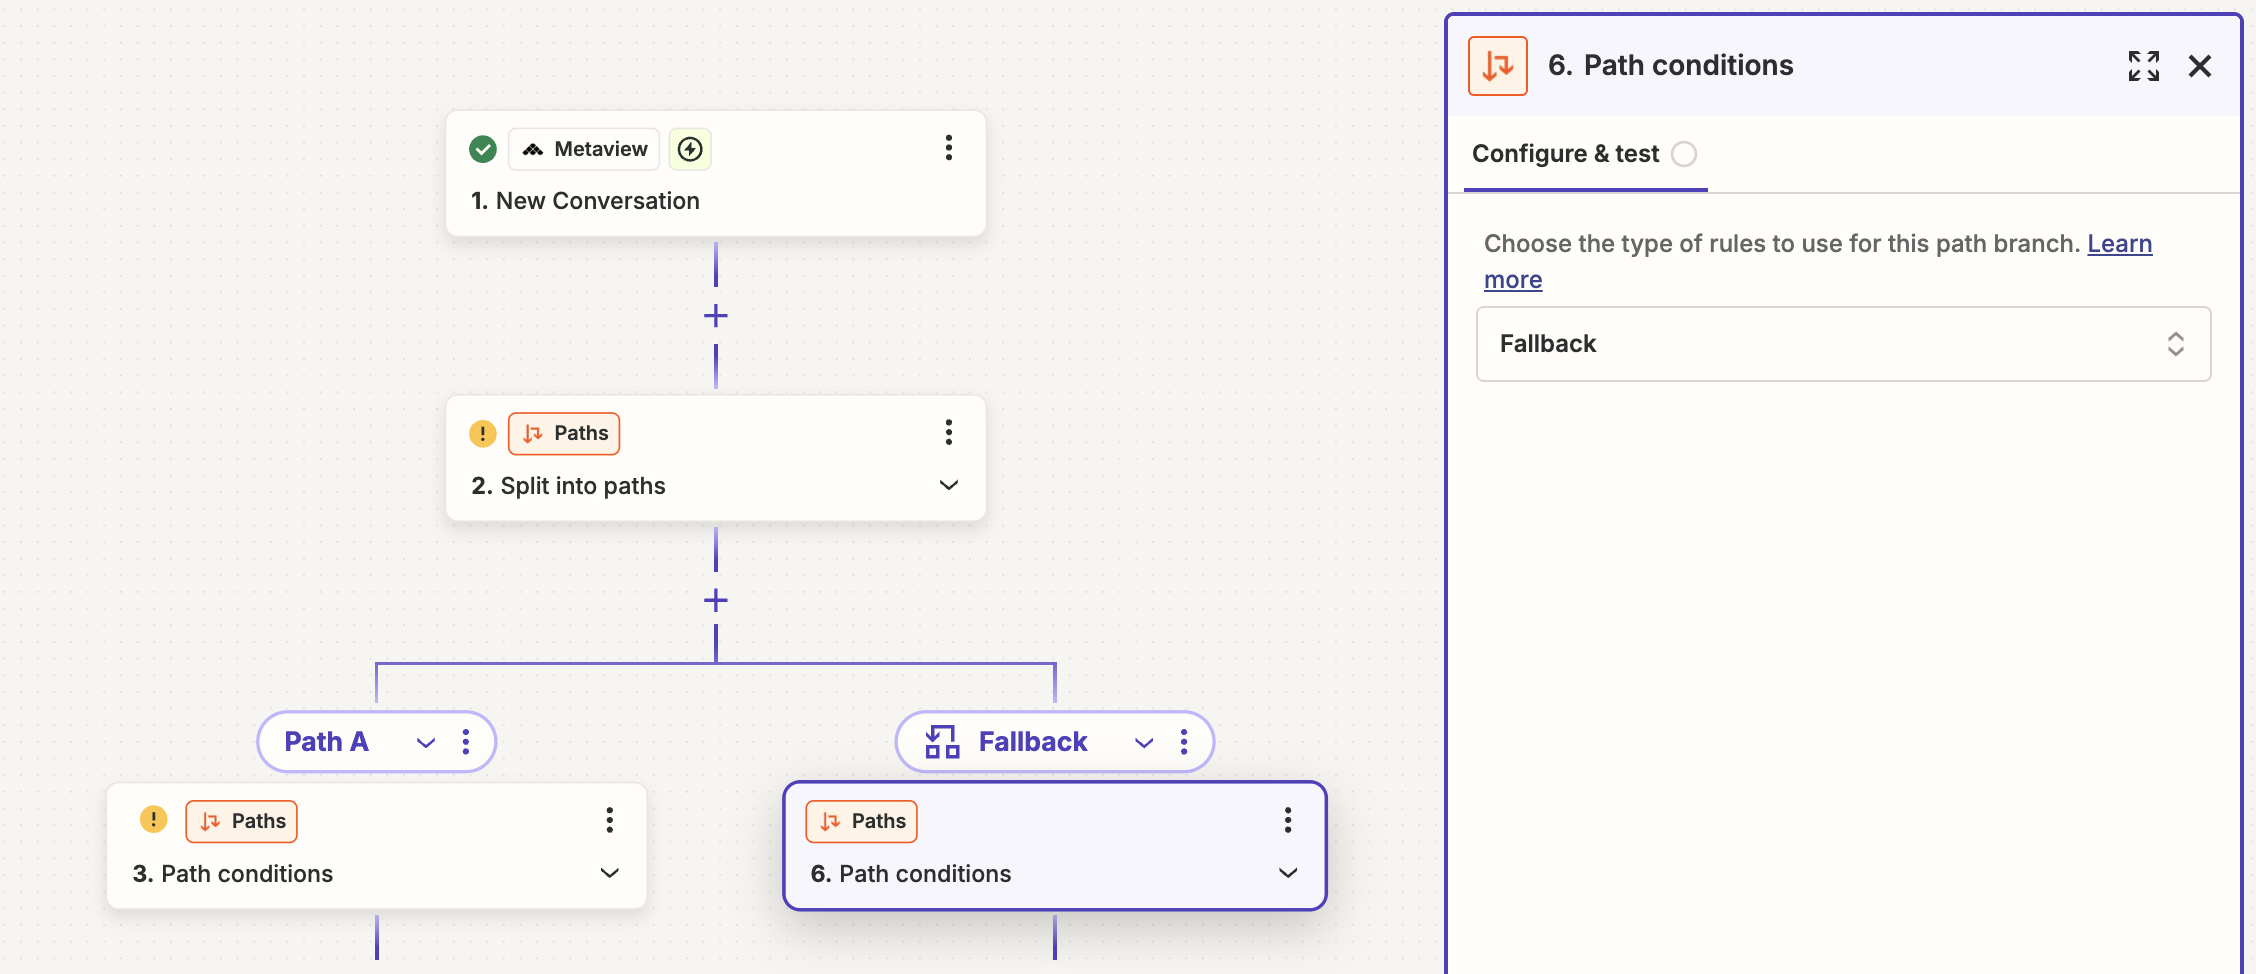Expand the Path A branch chevron

pyautogui.click(x=426, y=742)
